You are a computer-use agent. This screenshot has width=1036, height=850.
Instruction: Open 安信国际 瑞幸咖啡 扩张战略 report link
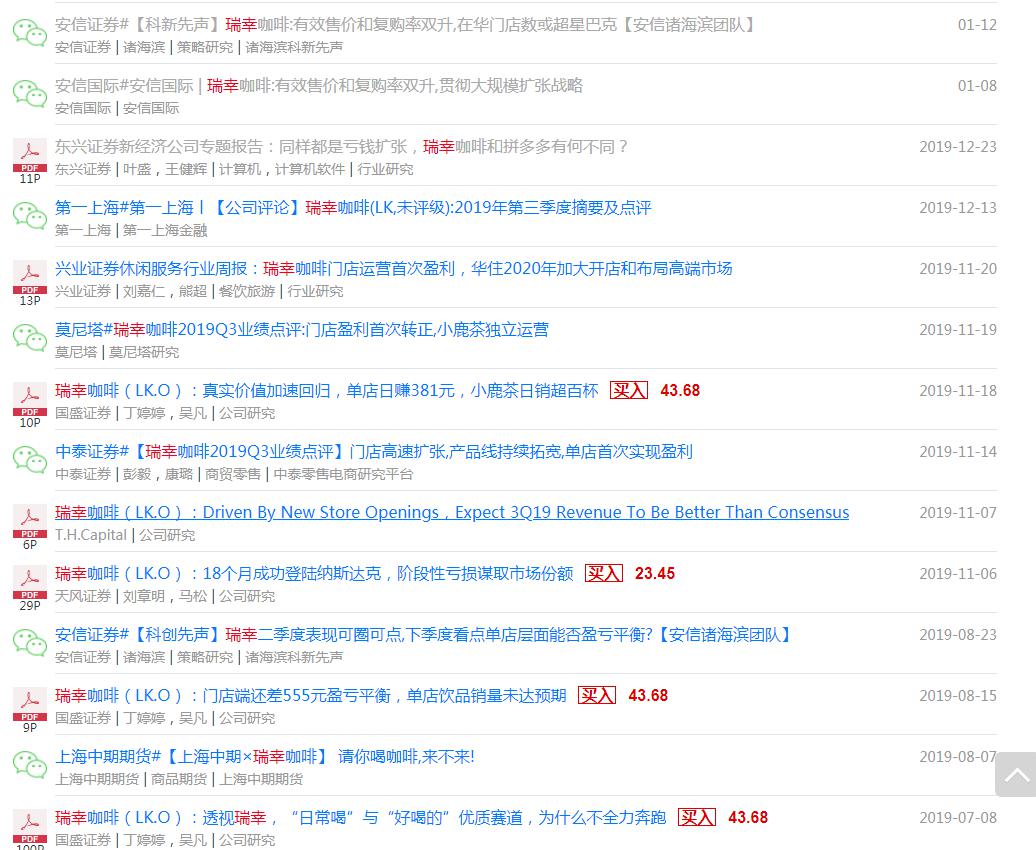click(319, 86)
